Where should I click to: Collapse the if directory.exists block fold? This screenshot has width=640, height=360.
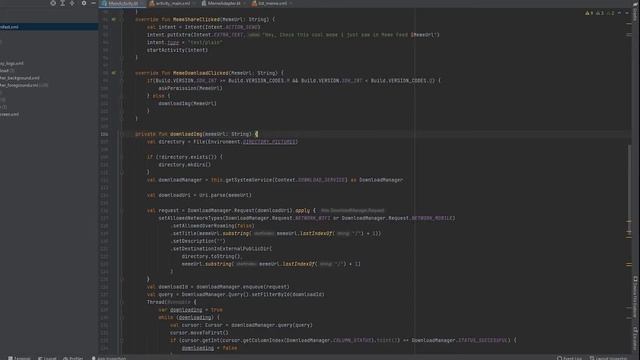(x=122, y=157)
